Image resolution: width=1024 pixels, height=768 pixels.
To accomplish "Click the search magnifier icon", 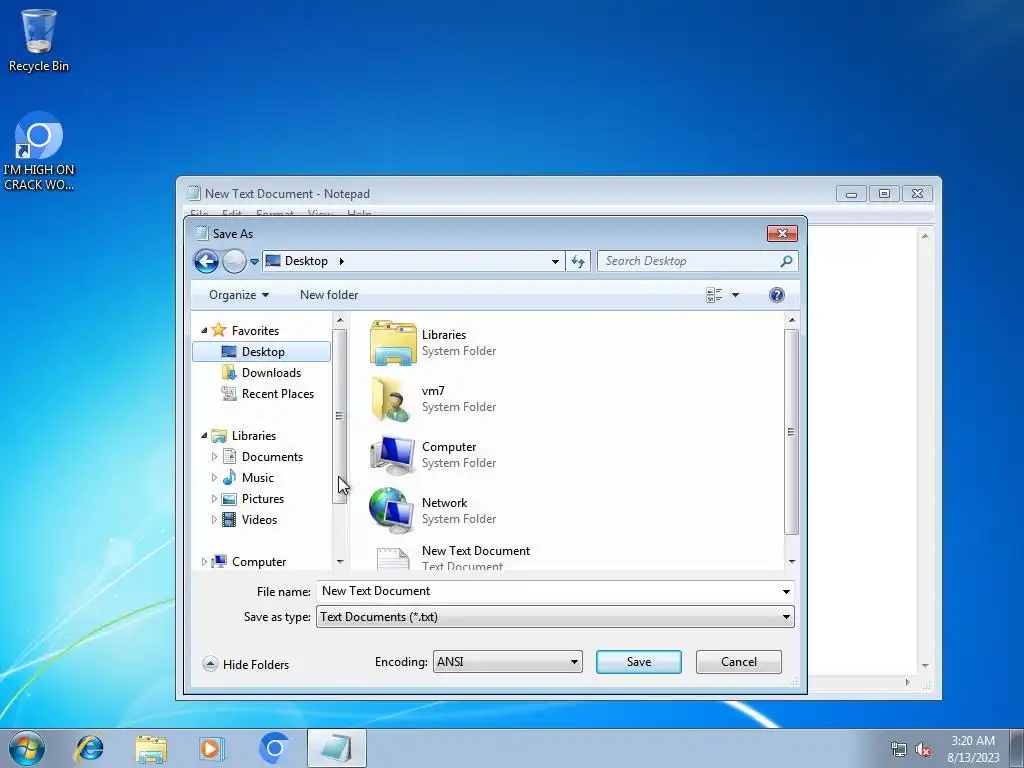I will pyautogui.click(x=786, y=261).
